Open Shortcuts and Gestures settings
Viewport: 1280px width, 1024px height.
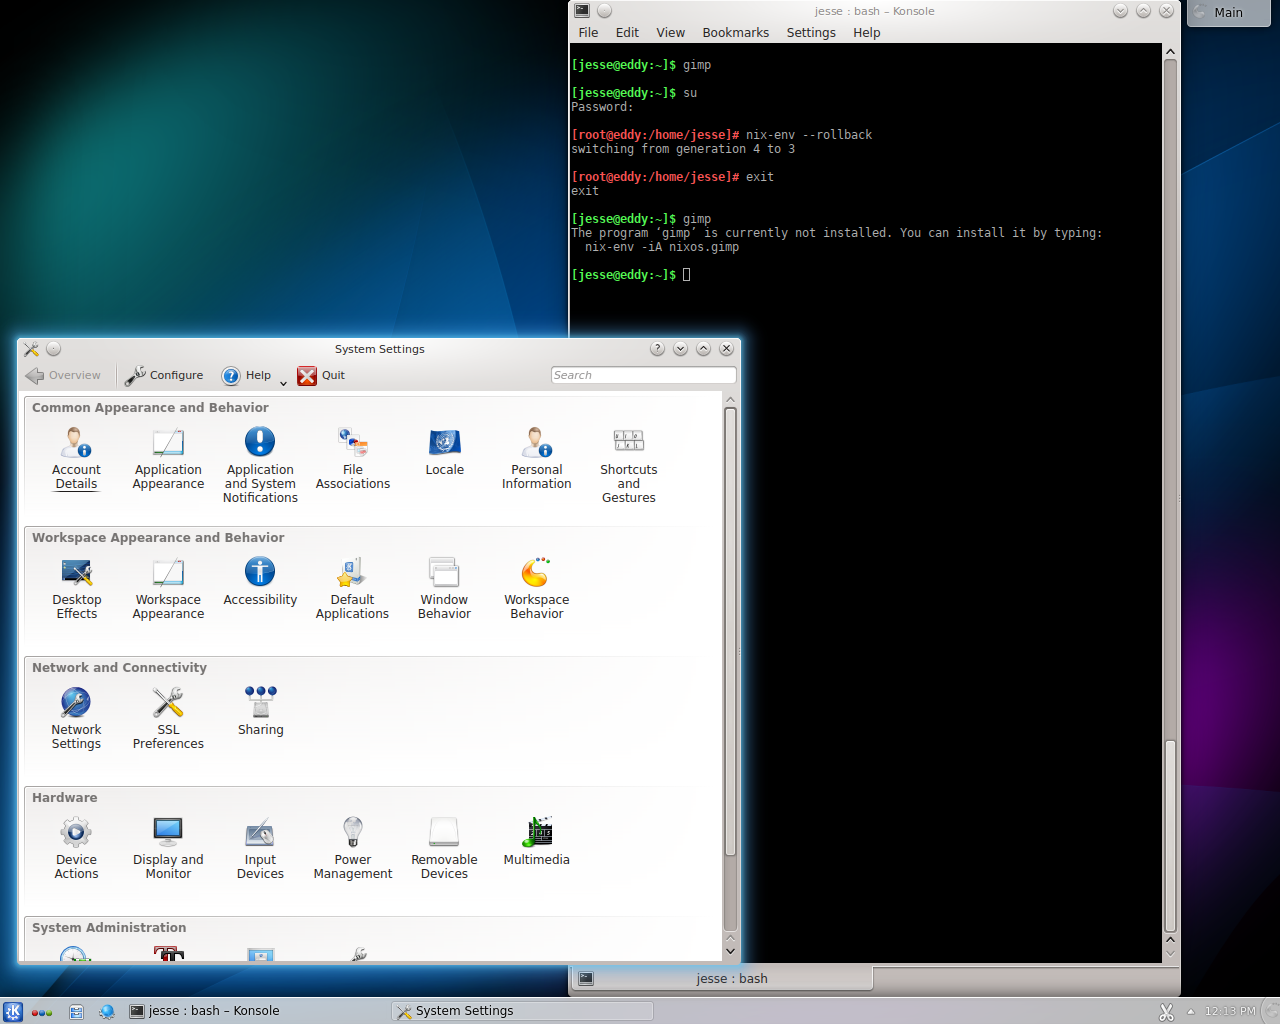click(629, 465)
